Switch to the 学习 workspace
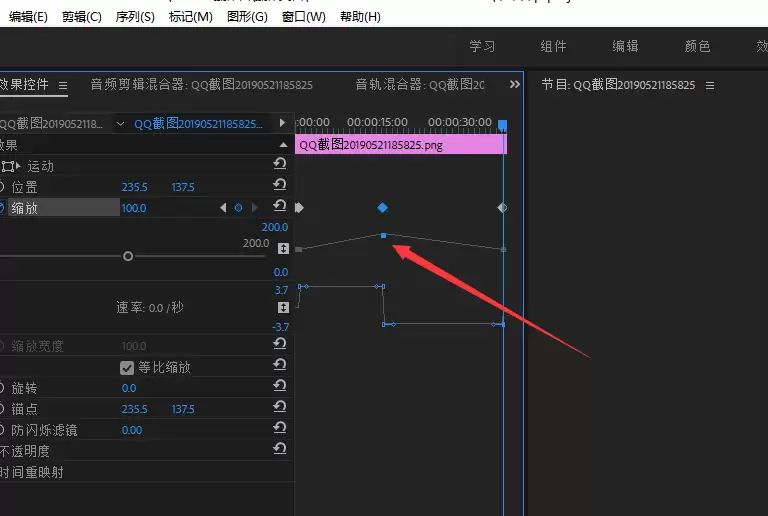The height and width of the screenshot is (516, 768). point(482,47)
